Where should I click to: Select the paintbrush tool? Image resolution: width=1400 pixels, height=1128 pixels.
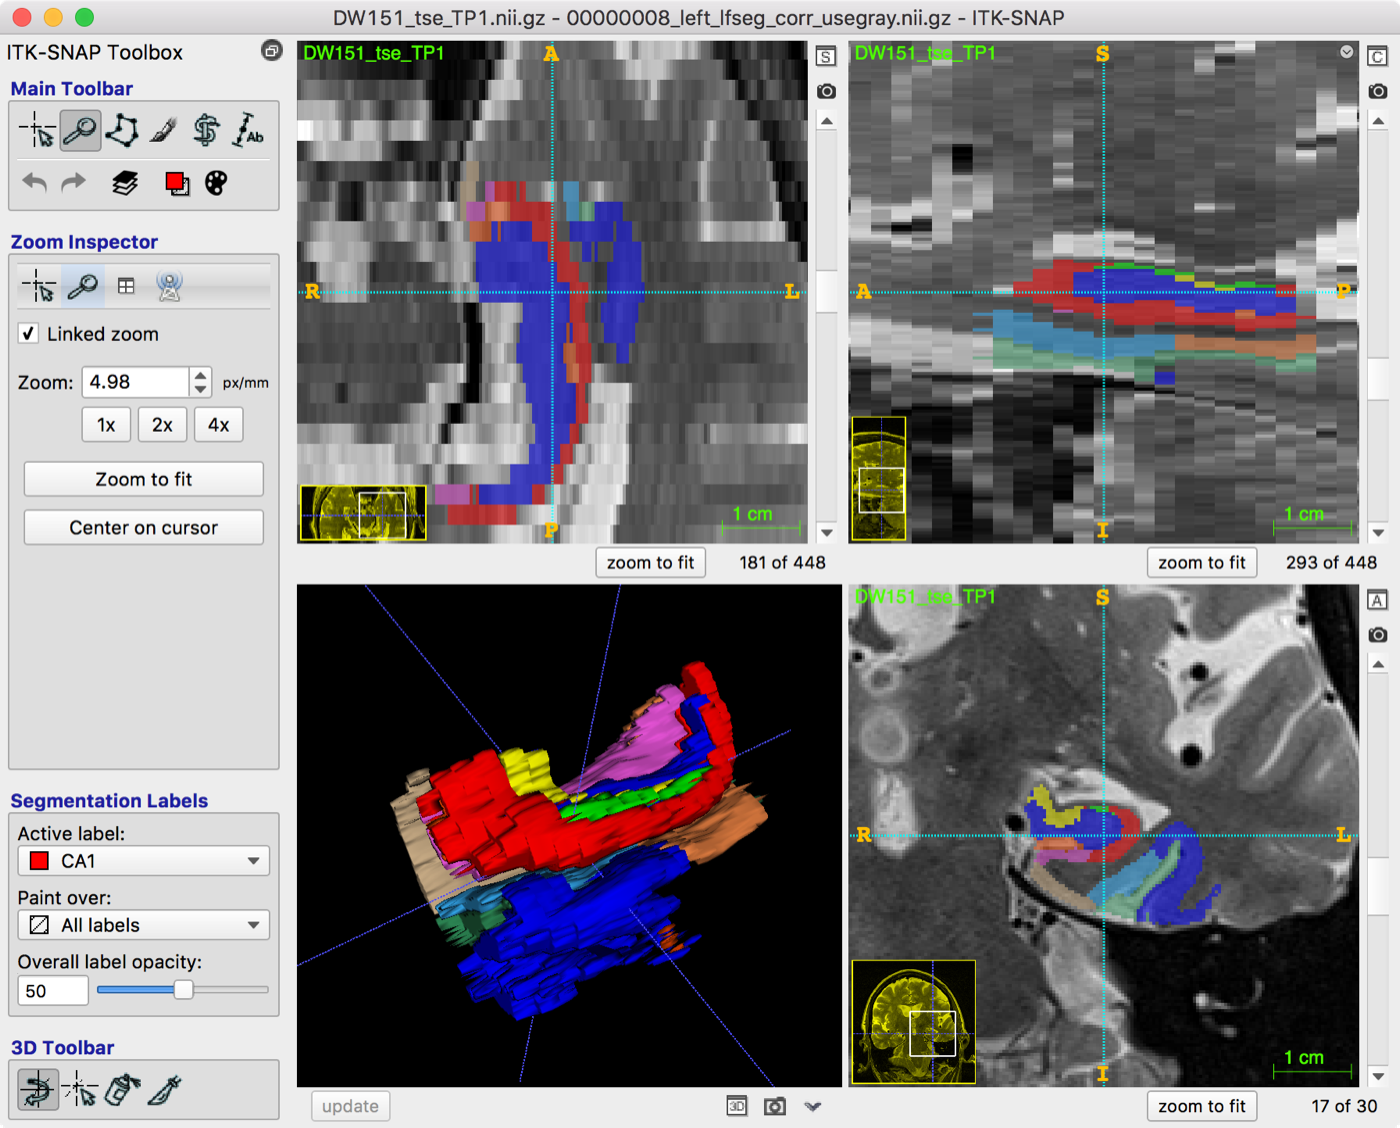tap(164, 131)
